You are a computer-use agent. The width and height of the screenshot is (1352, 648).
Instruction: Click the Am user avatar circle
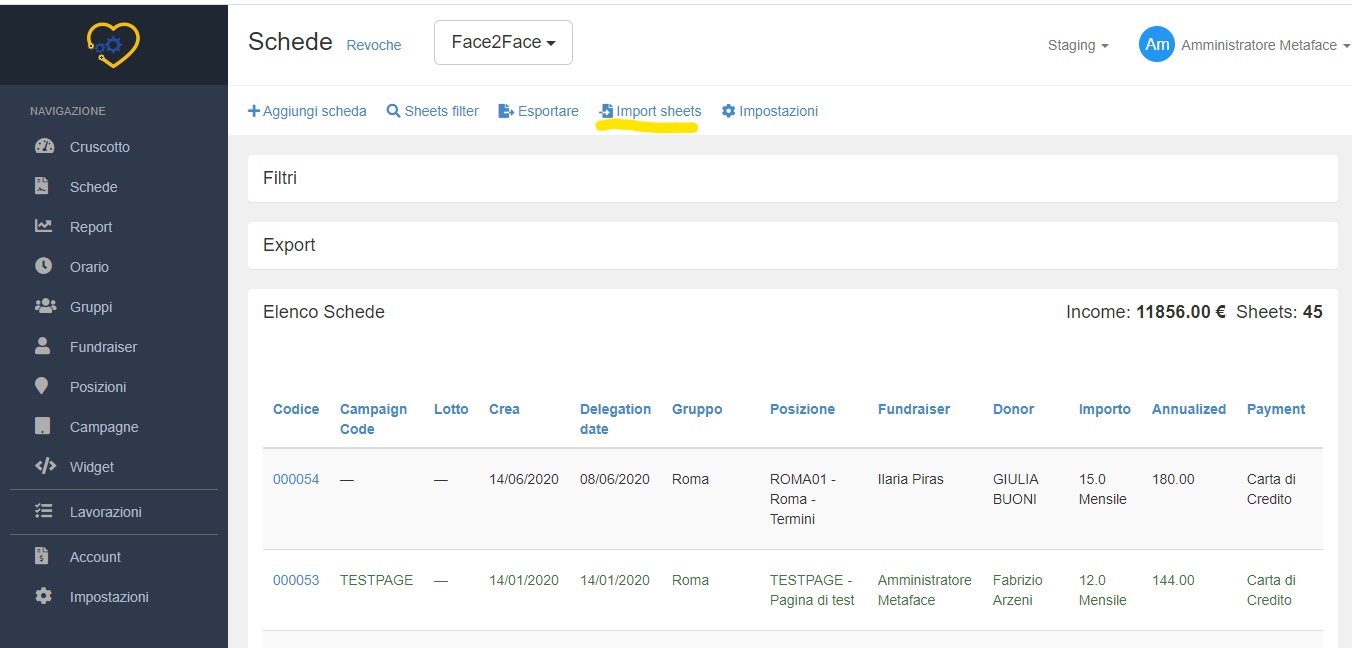[x=1156, y=44]
